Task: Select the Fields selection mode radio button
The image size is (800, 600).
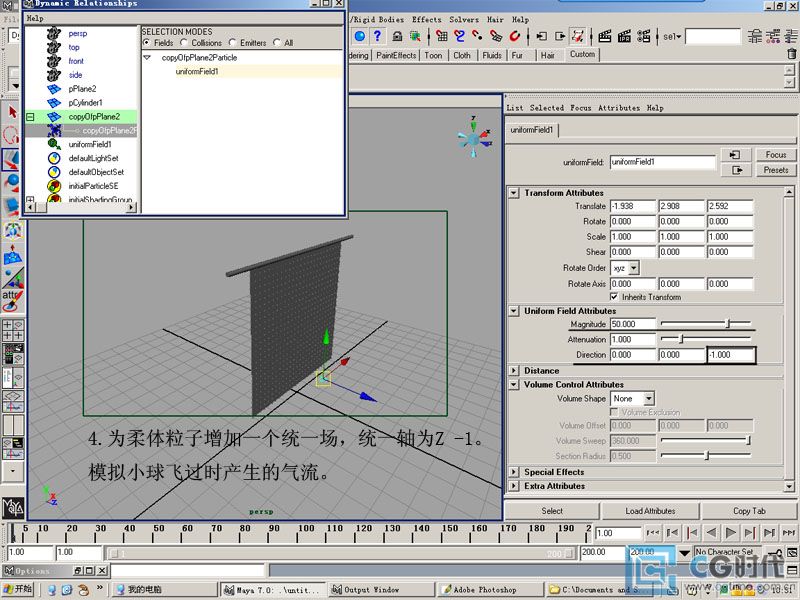Action: (x=146, y=43)
